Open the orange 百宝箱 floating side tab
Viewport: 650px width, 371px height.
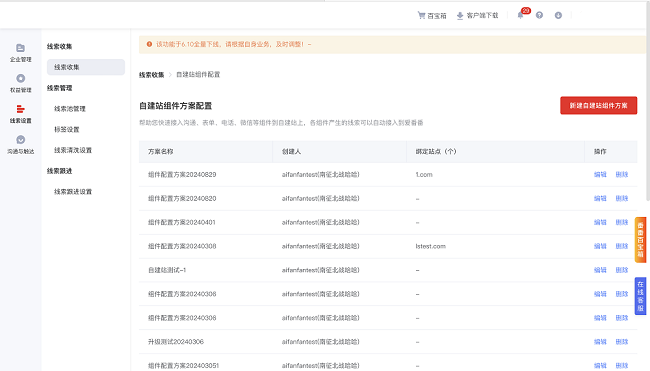click(x=640, y=240)
